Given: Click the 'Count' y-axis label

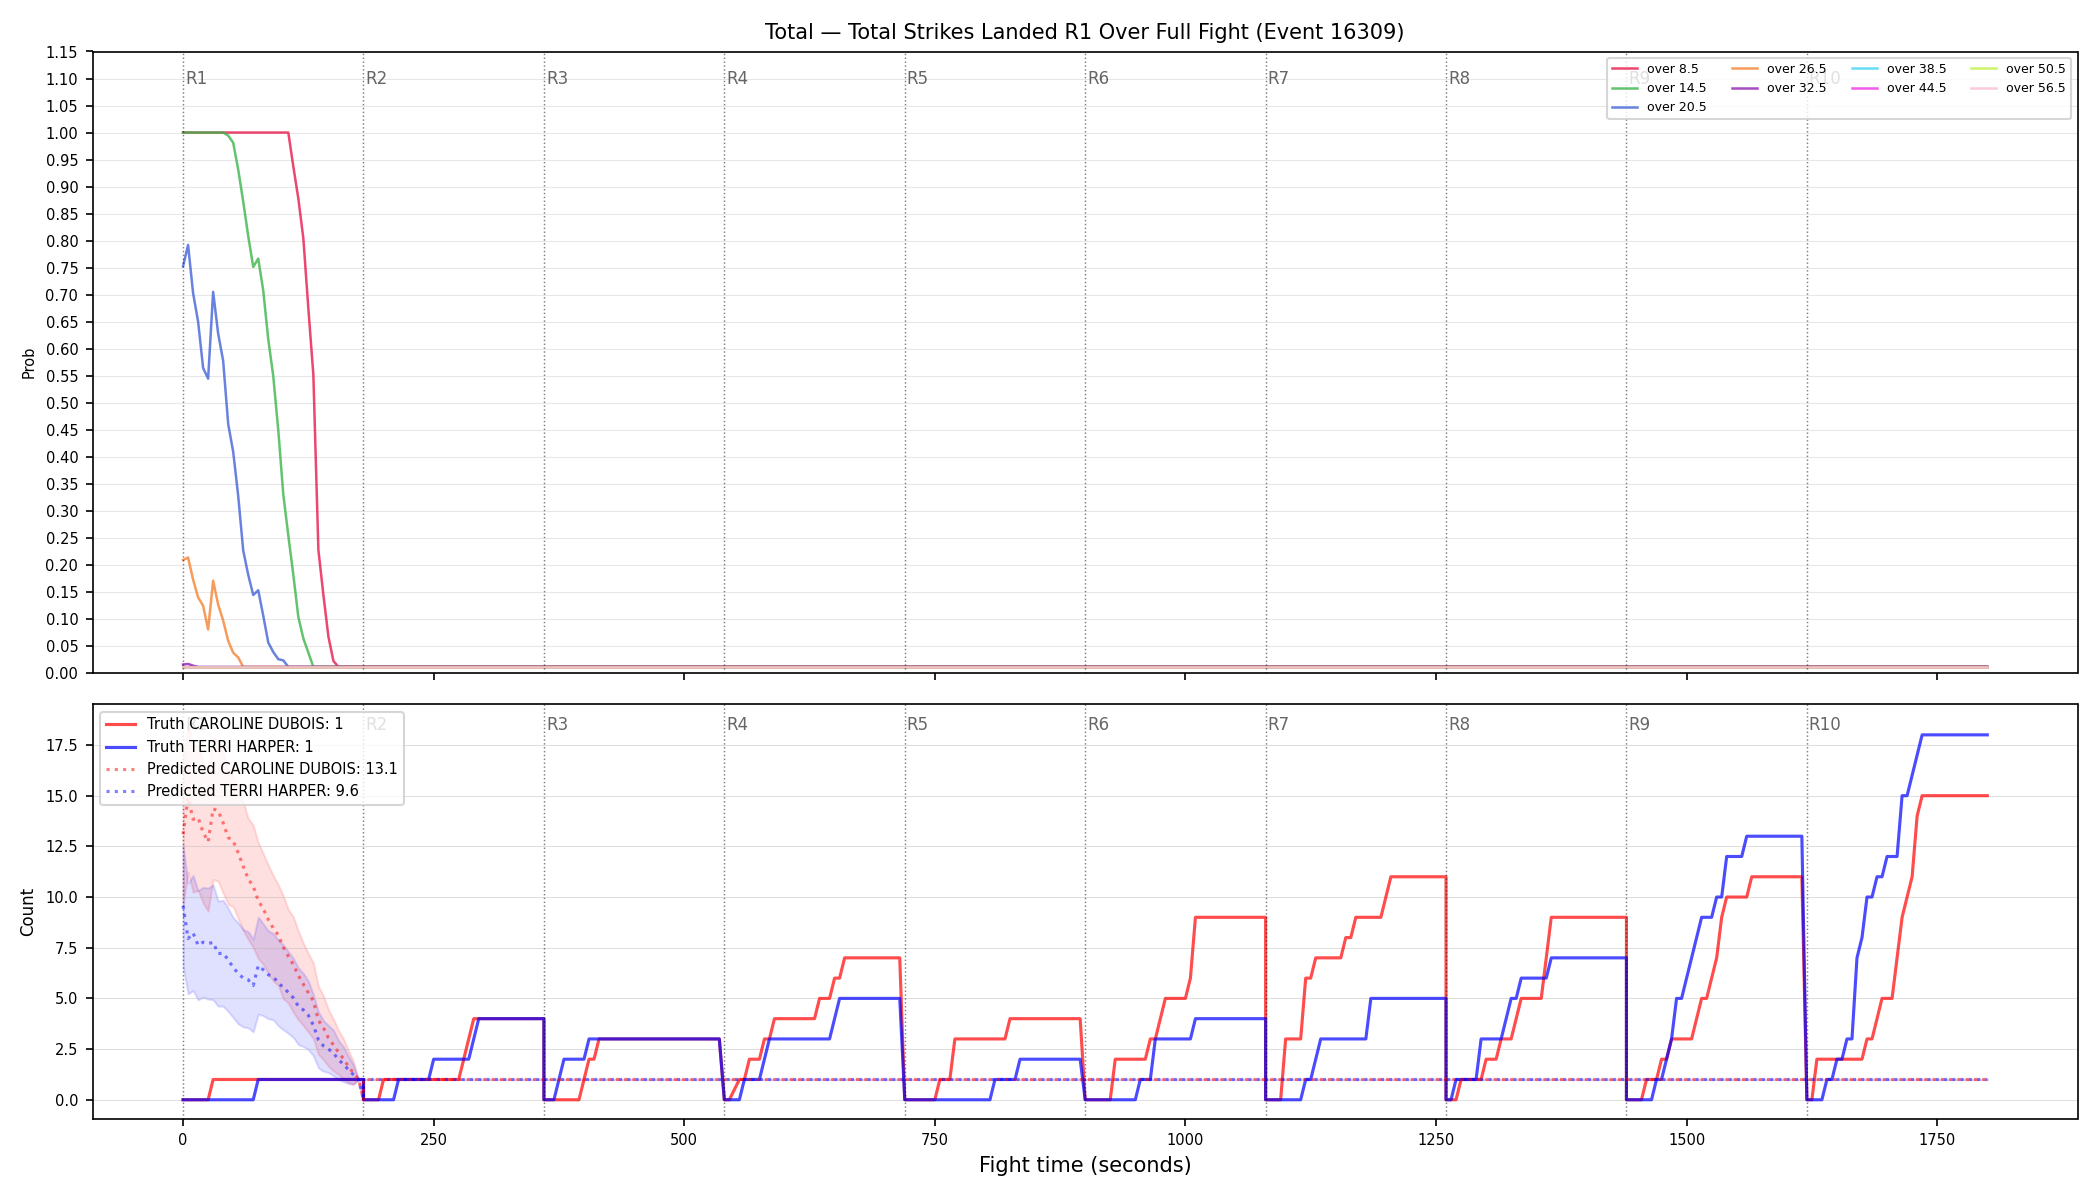Looking at the screenshot, I should [27, 912].
